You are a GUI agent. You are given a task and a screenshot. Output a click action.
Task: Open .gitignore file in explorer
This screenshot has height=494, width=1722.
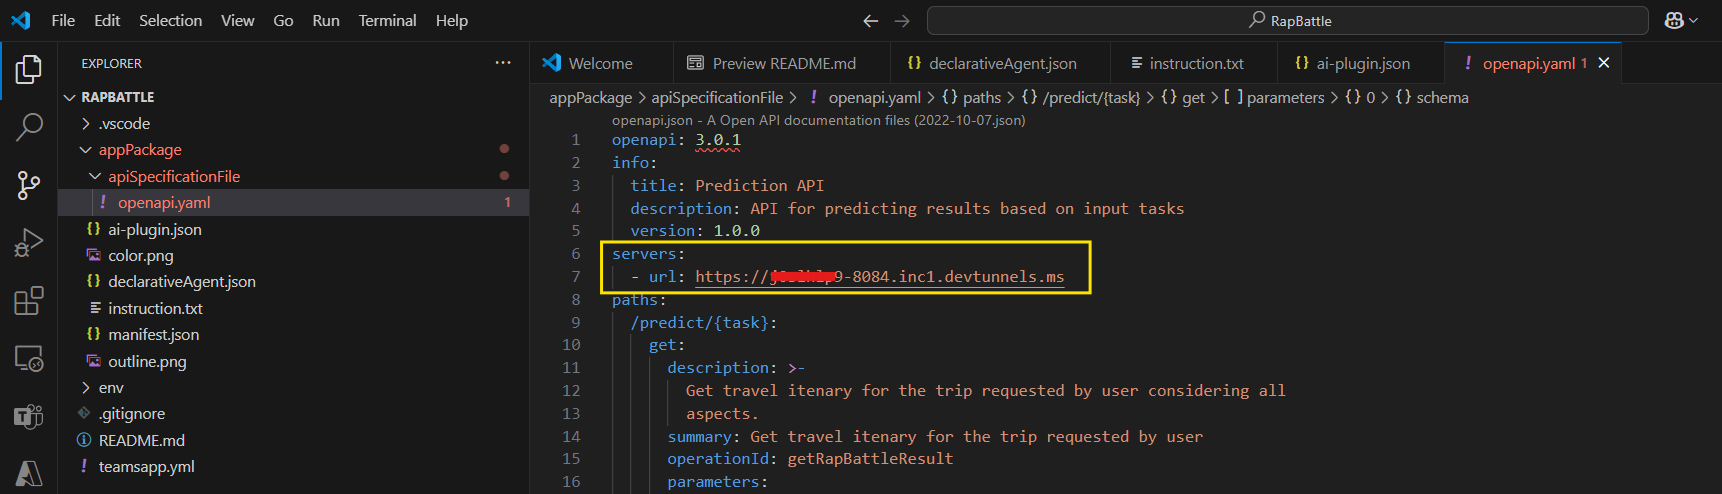pos(293,414)
